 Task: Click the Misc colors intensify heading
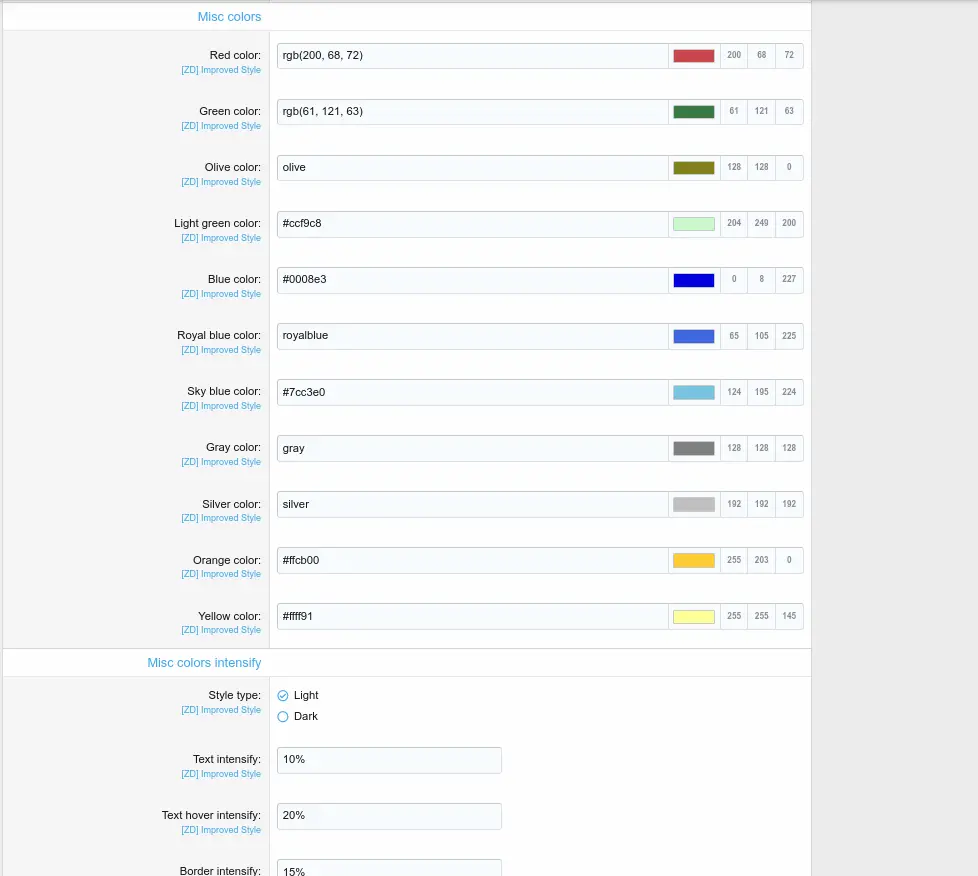[204, 663]
